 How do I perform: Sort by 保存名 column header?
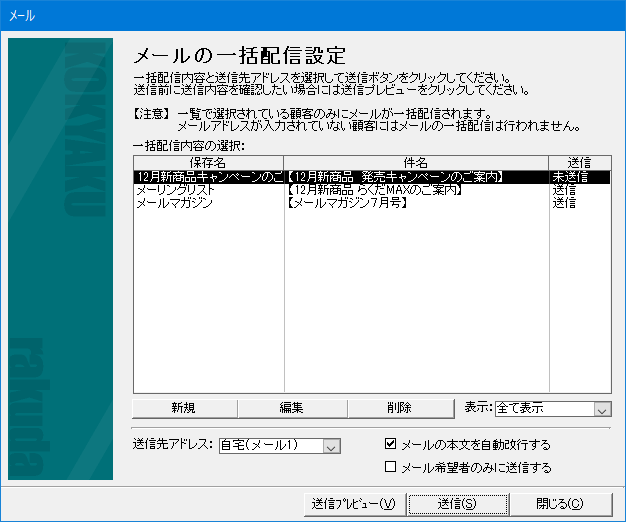pyautogui.click(x=208, y=162)
